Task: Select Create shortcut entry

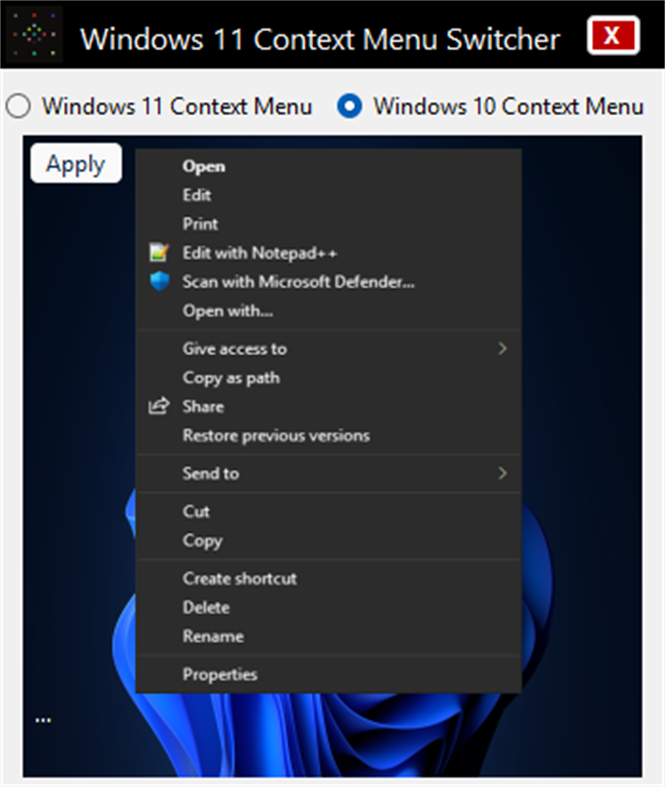Action: (x=329, y=578)
